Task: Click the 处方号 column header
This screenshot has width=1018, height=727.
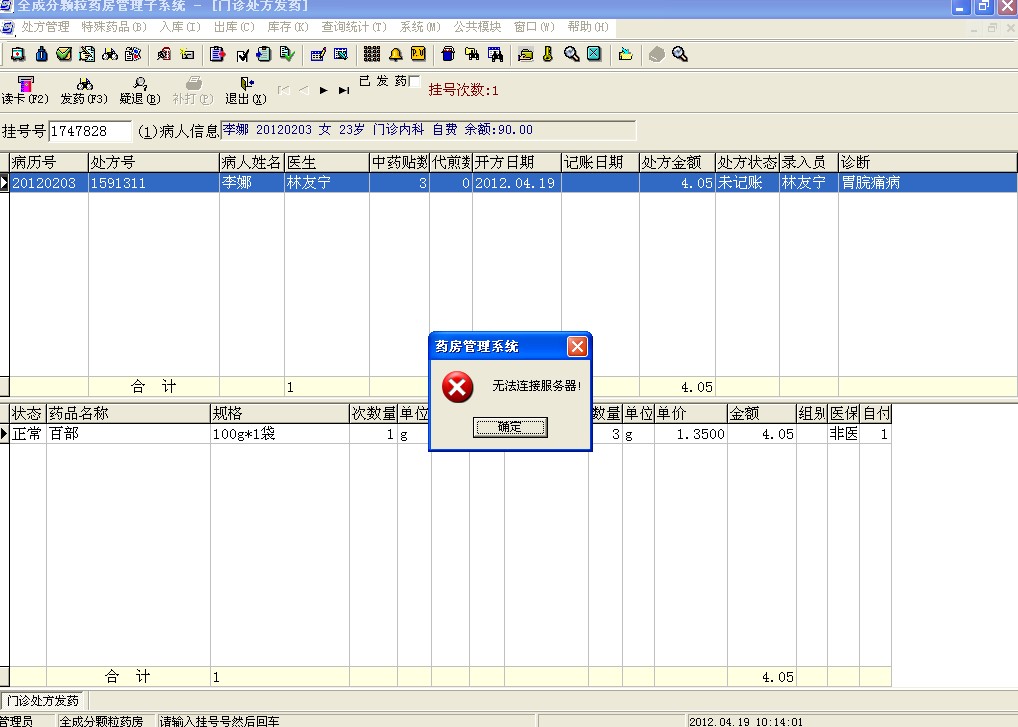Action: point(154,162)
